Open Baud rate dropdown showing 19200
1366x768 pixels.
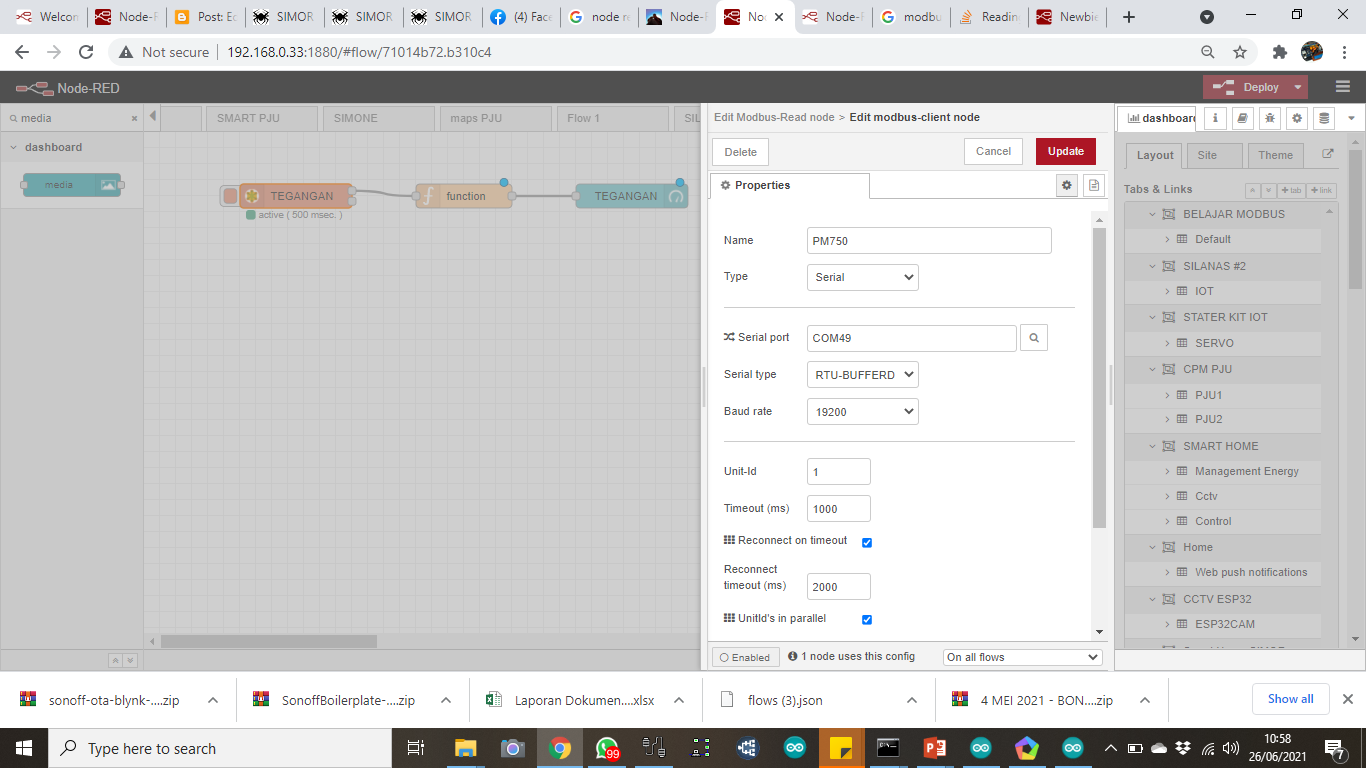pyautogui.click(x=863, y=411)
